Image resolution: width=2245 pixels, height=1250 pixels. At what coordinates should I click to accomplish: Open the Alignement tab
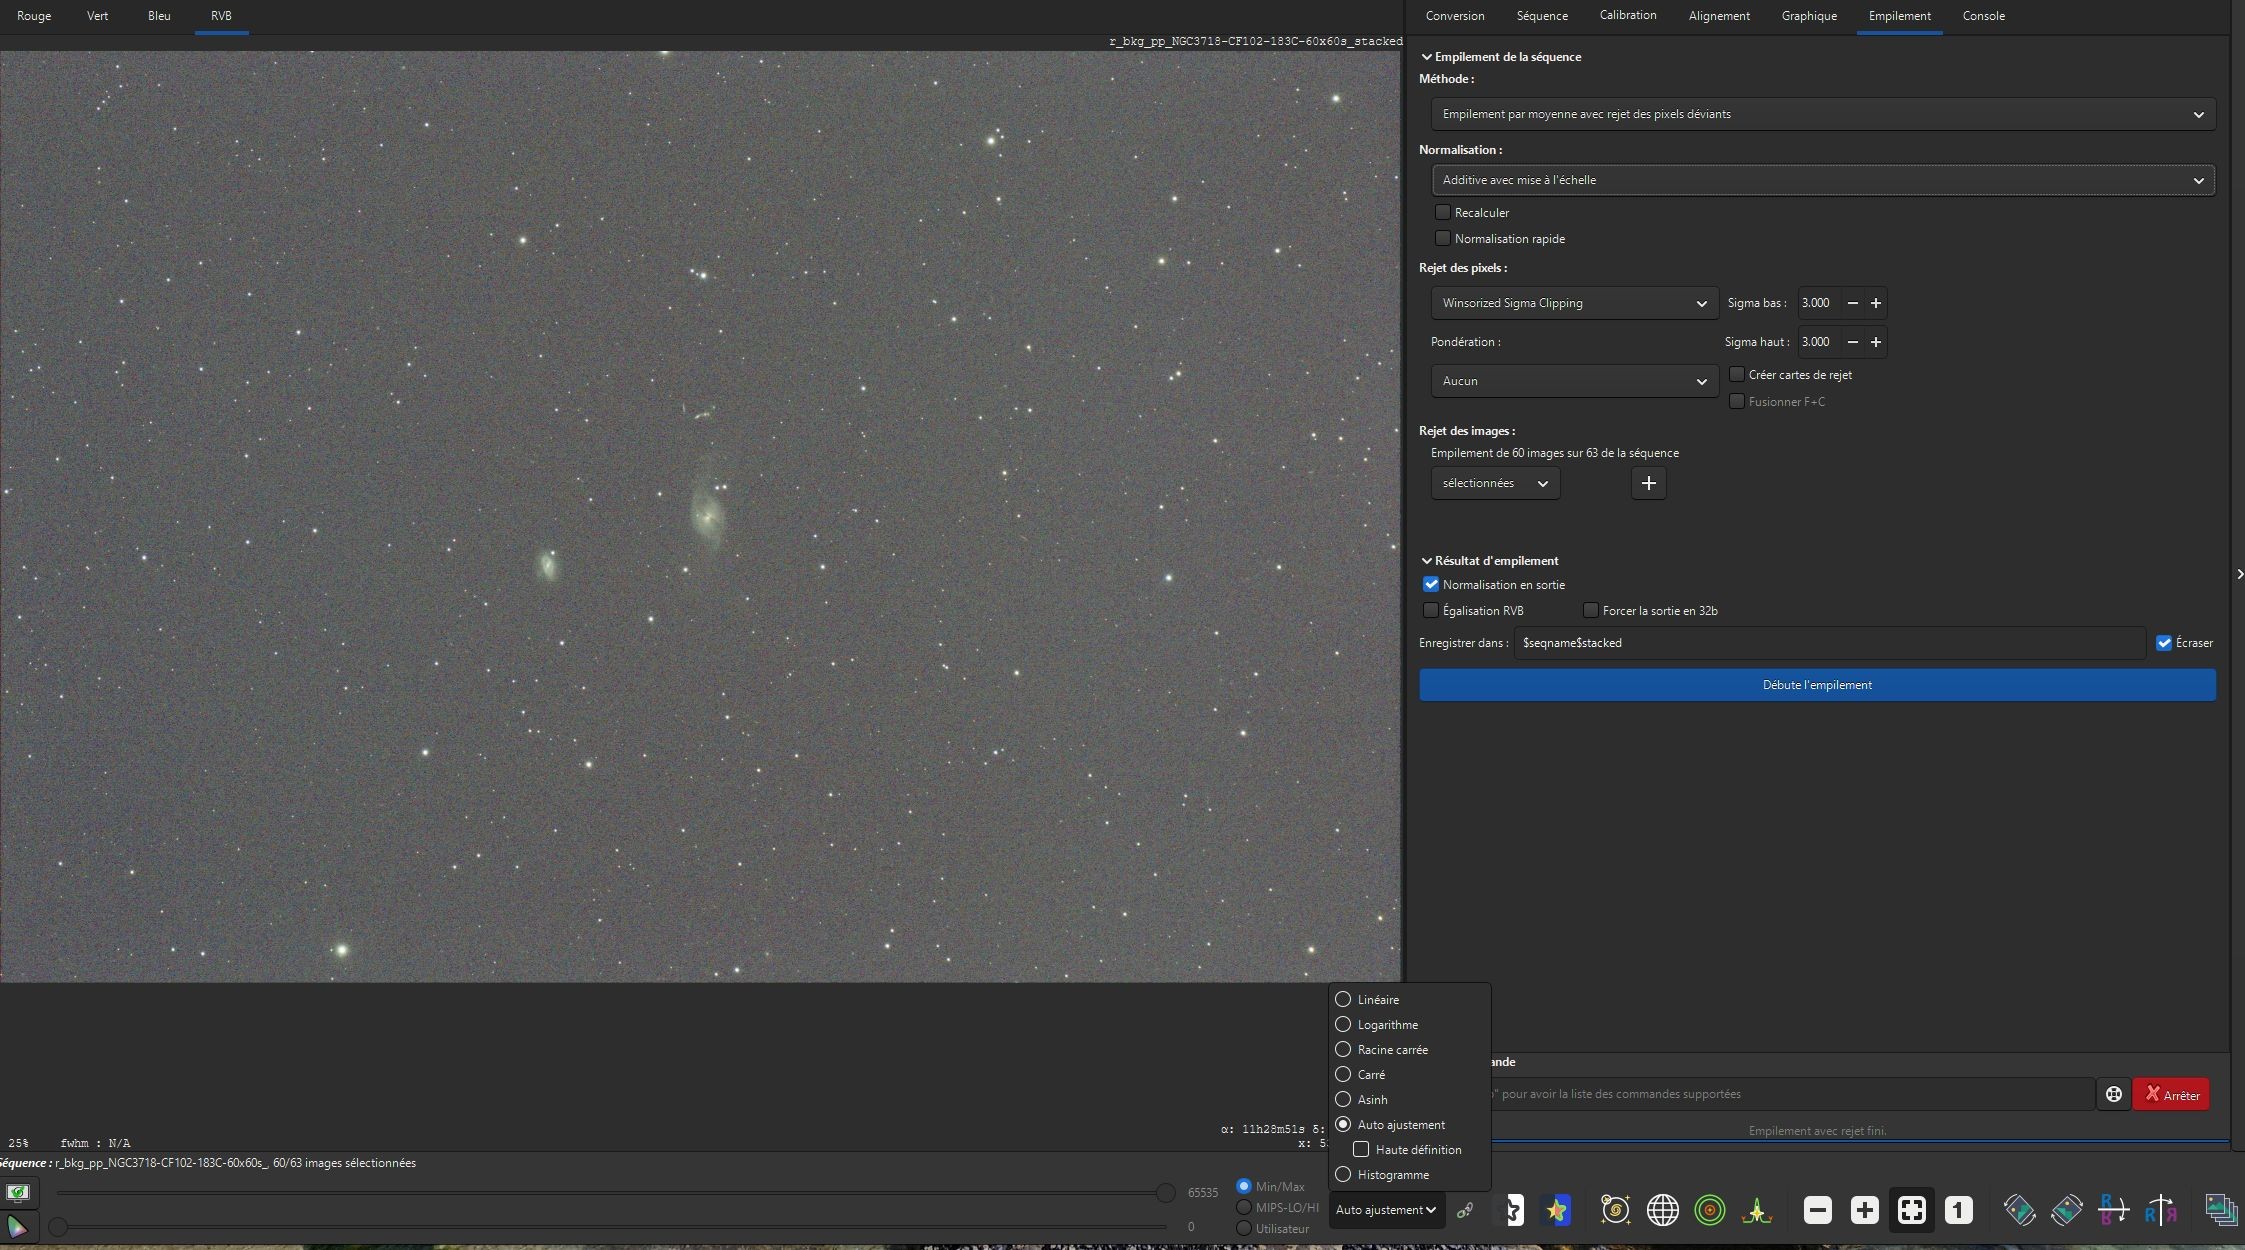1719,16
